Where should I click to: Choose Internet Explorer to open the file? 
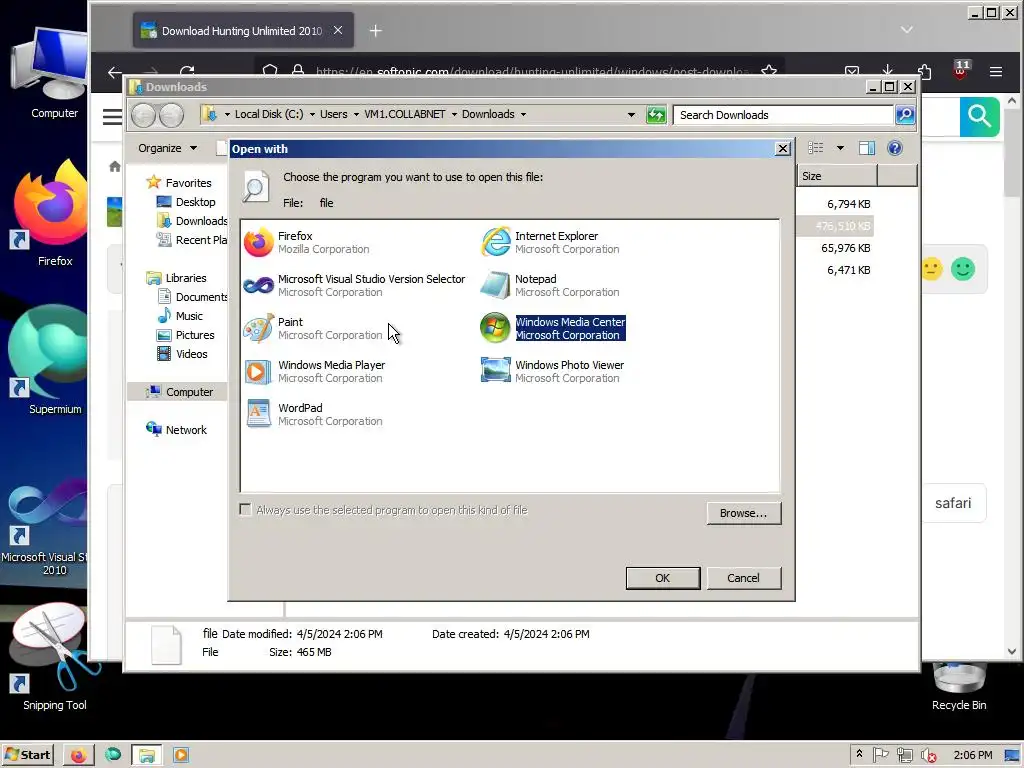click(x=551, y=242)
